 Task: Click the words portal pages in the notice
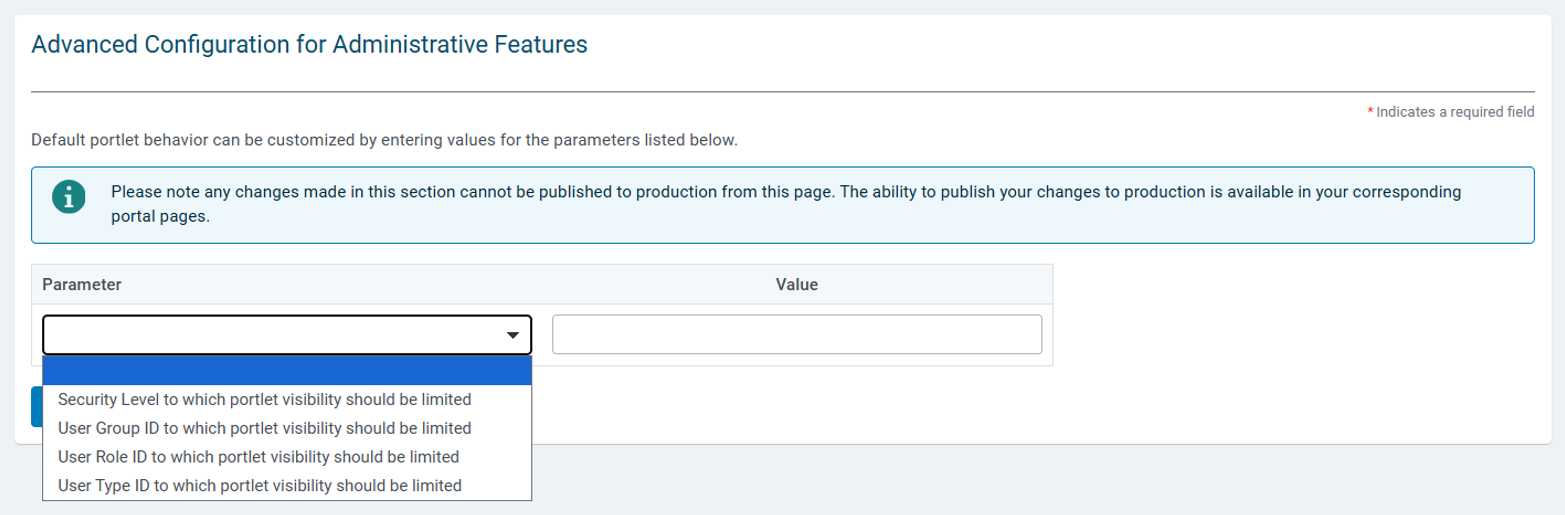point(160,217)
